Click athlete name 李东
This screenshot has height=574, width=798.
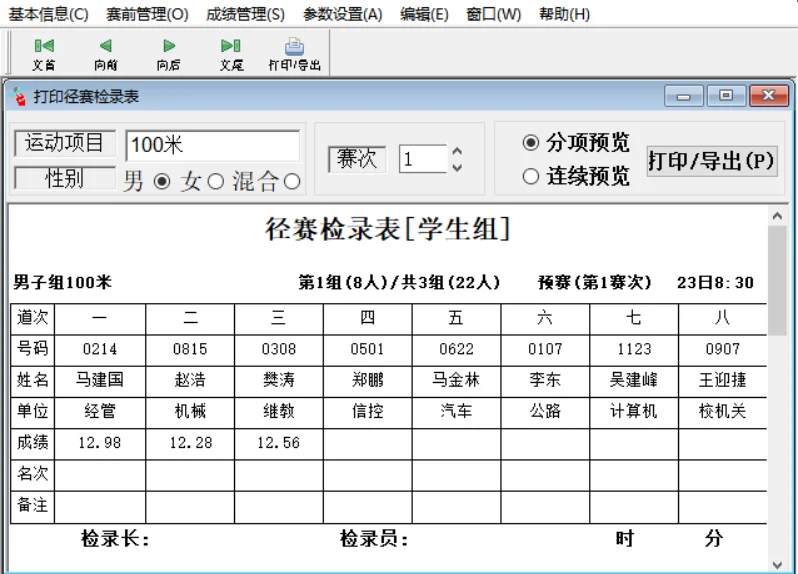[x=545, y=380]
